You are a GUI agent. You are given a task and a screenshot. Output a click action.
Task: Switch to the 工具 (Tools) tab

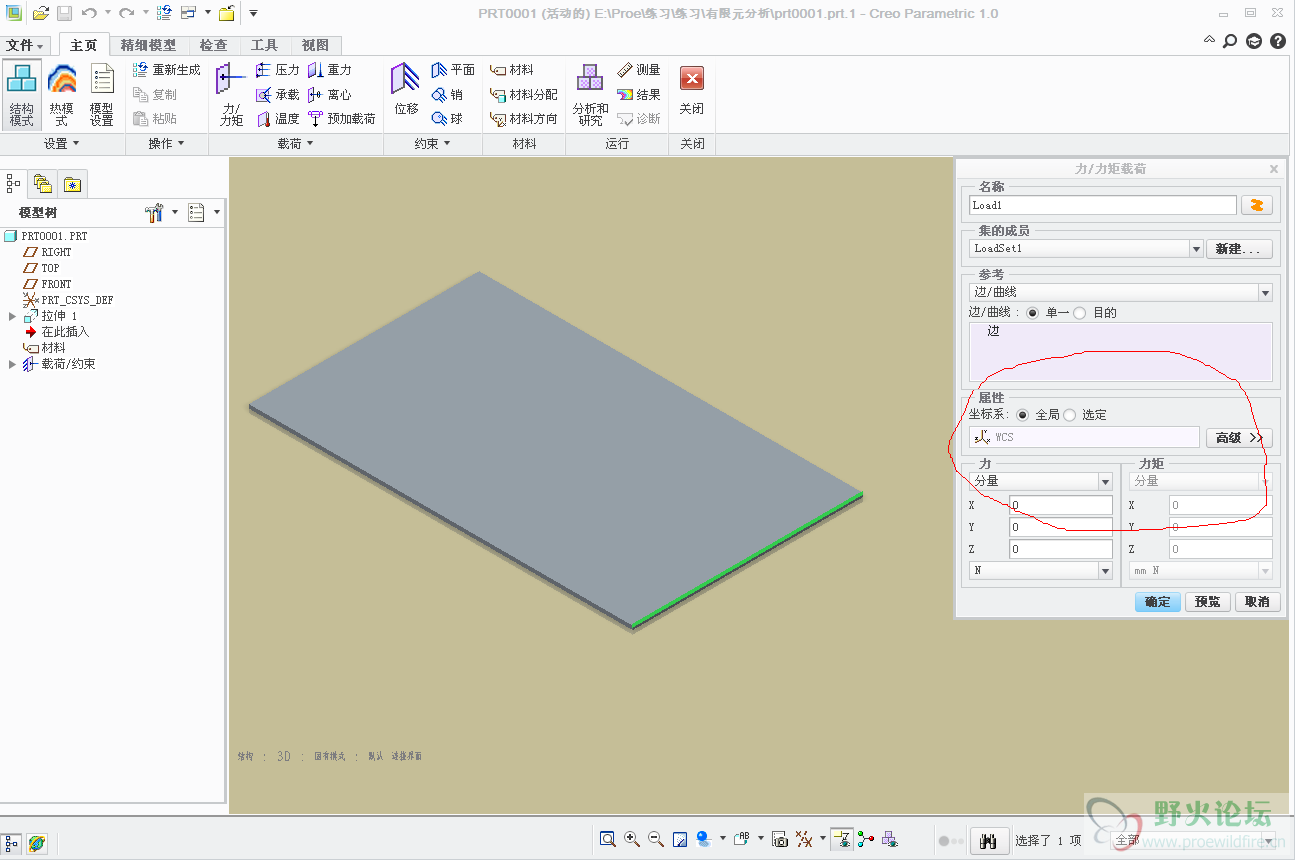[264, 45]
